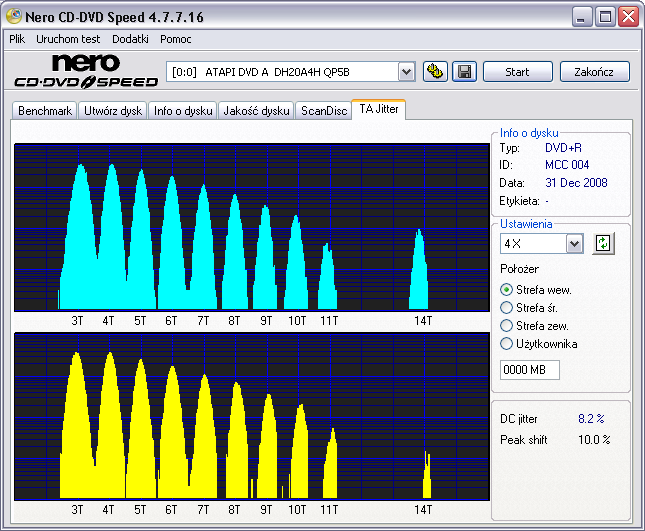Viewport: 645px width, 531px height.
Task: Open the Pomoc menu
Action: click(x=176, y=39)
